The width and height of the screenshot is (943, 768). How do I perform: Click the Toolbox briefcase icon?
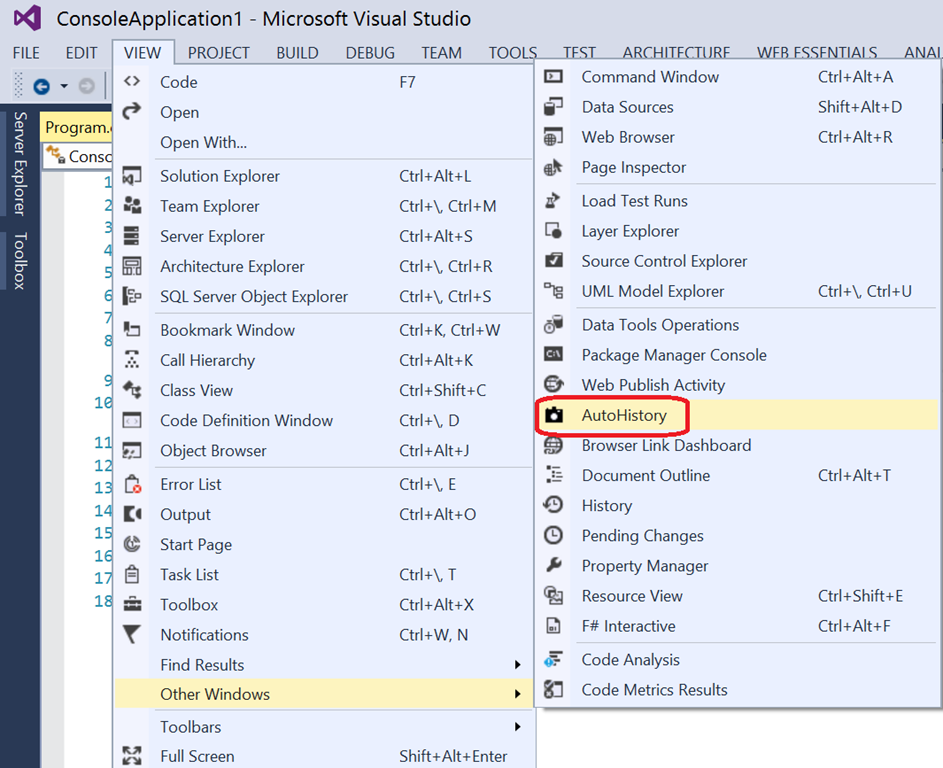coord(132,604)
